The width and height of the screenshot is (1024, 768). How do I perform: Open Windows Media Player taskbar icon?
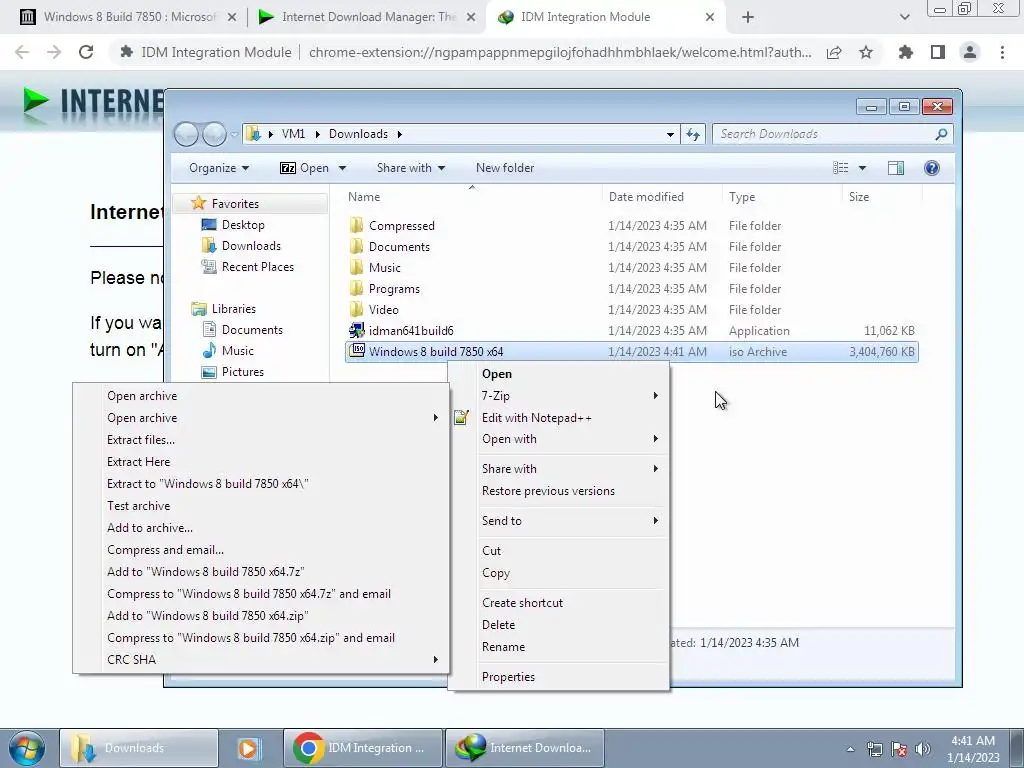tap(248, 748)
